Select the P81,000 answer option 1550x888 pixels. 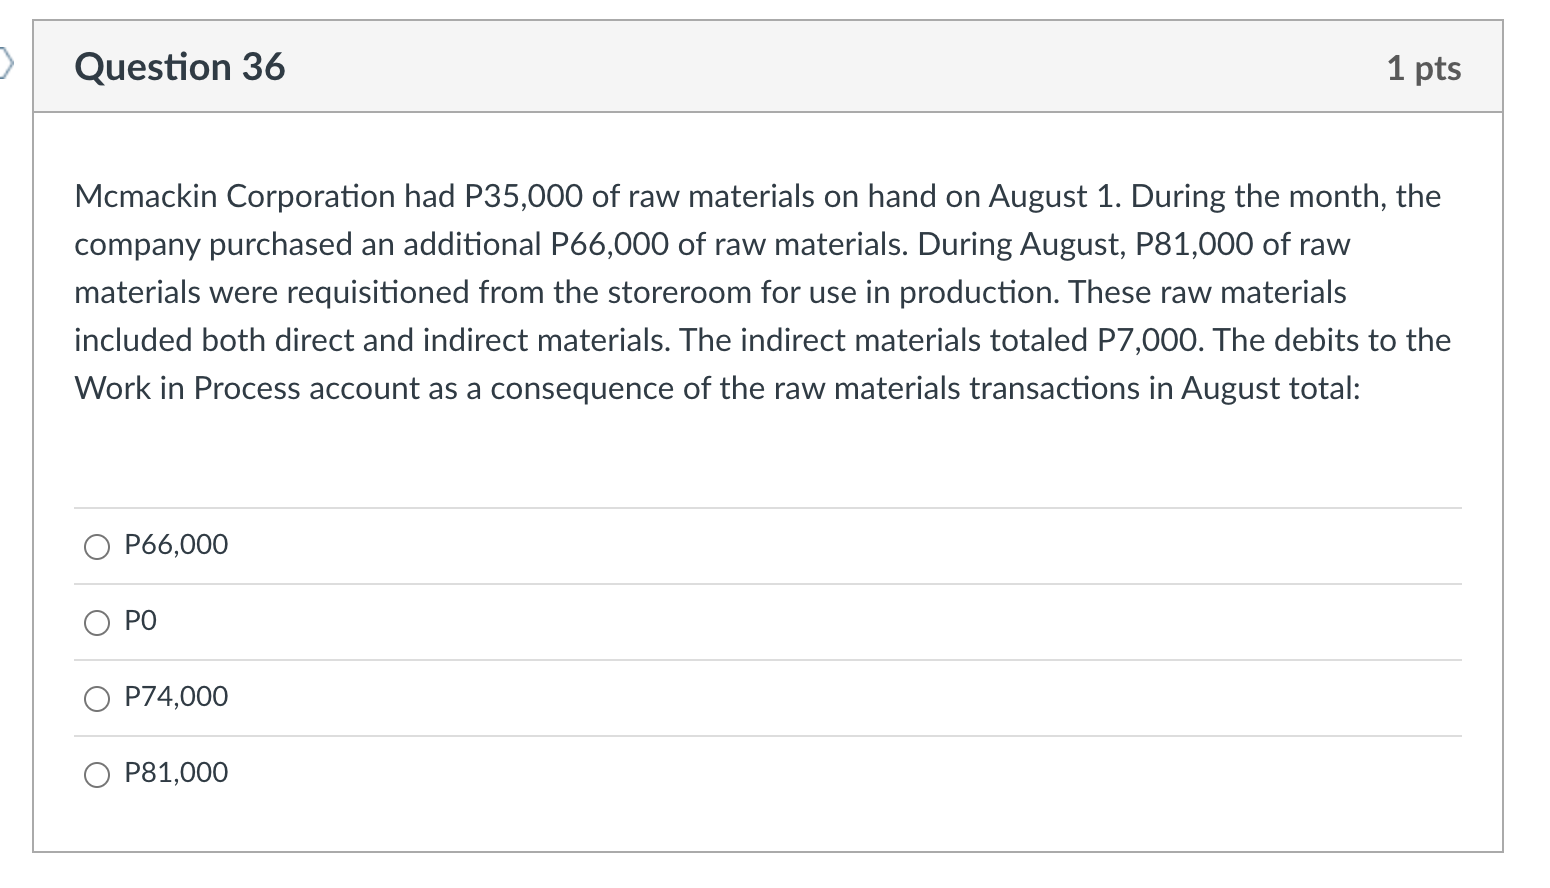pos(96,773)
